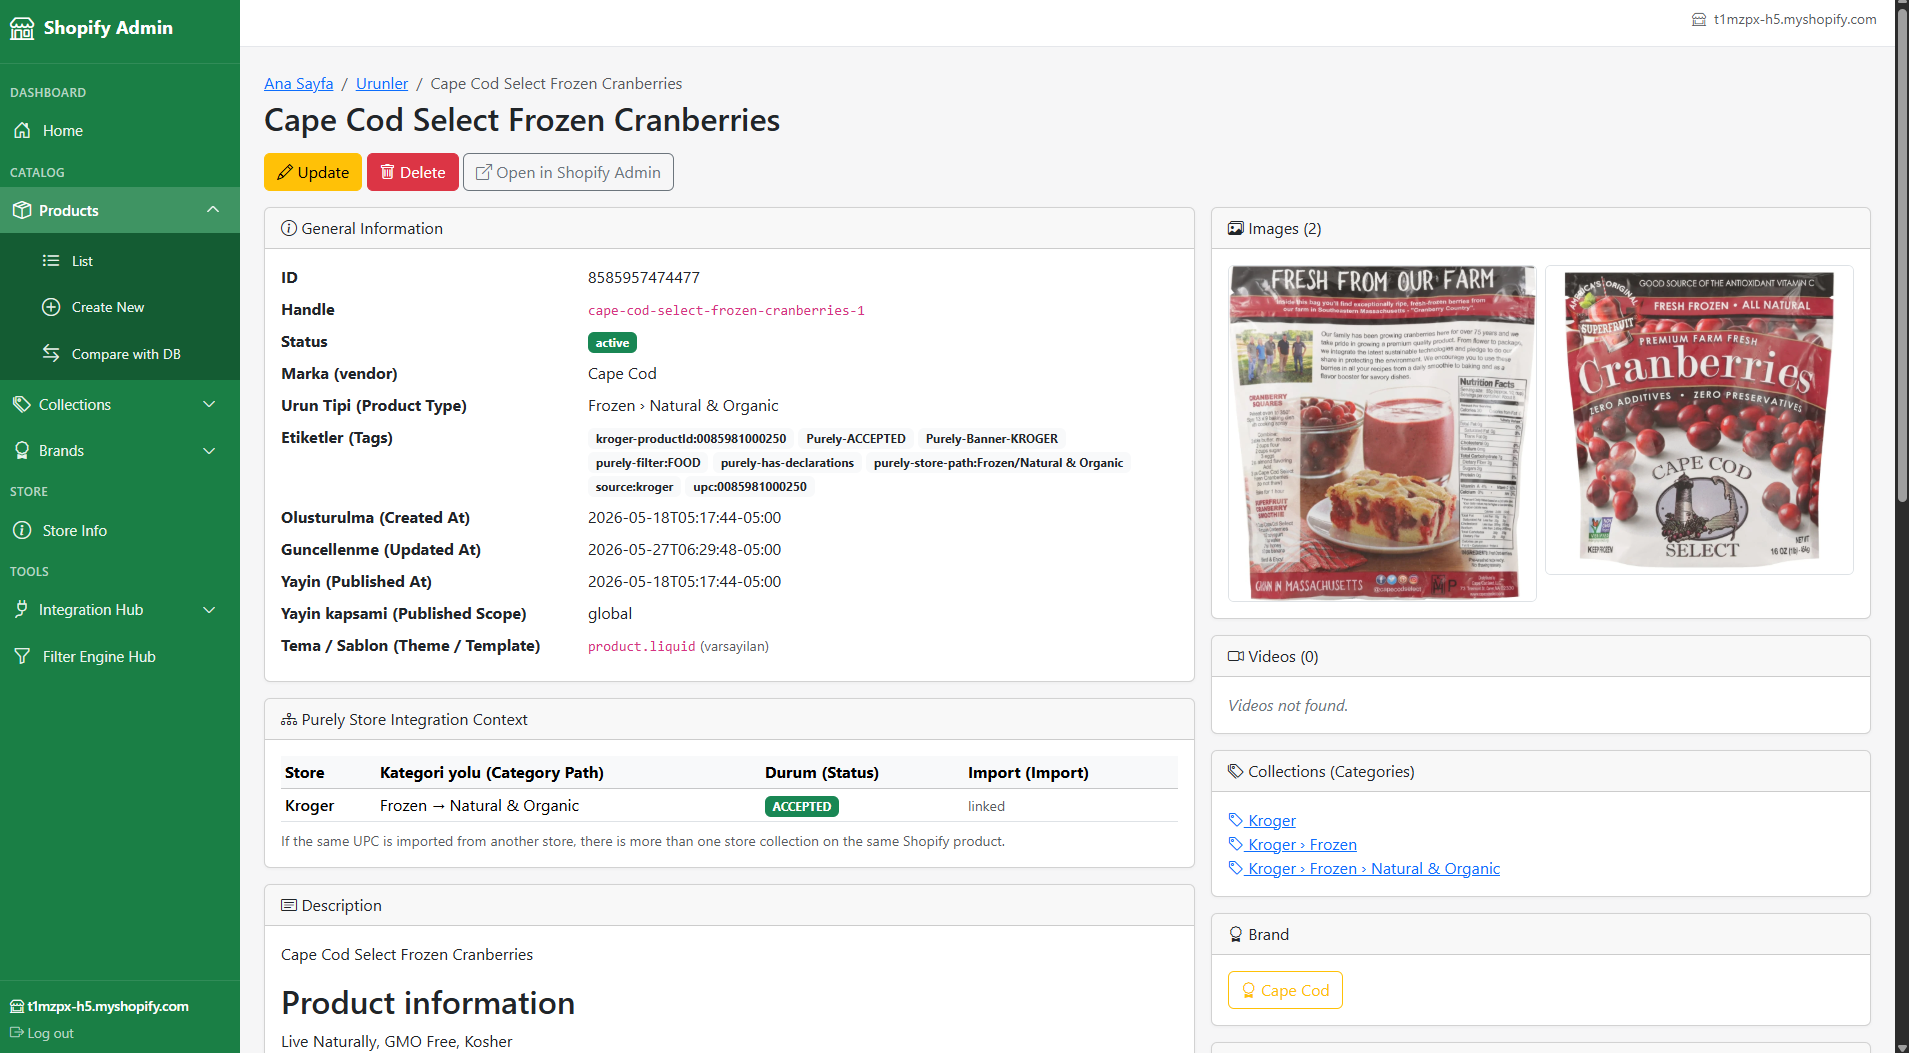Screen dimensions: 1909x1053
Task: Open the products List submenu item
Action: (x=120, y=261)
